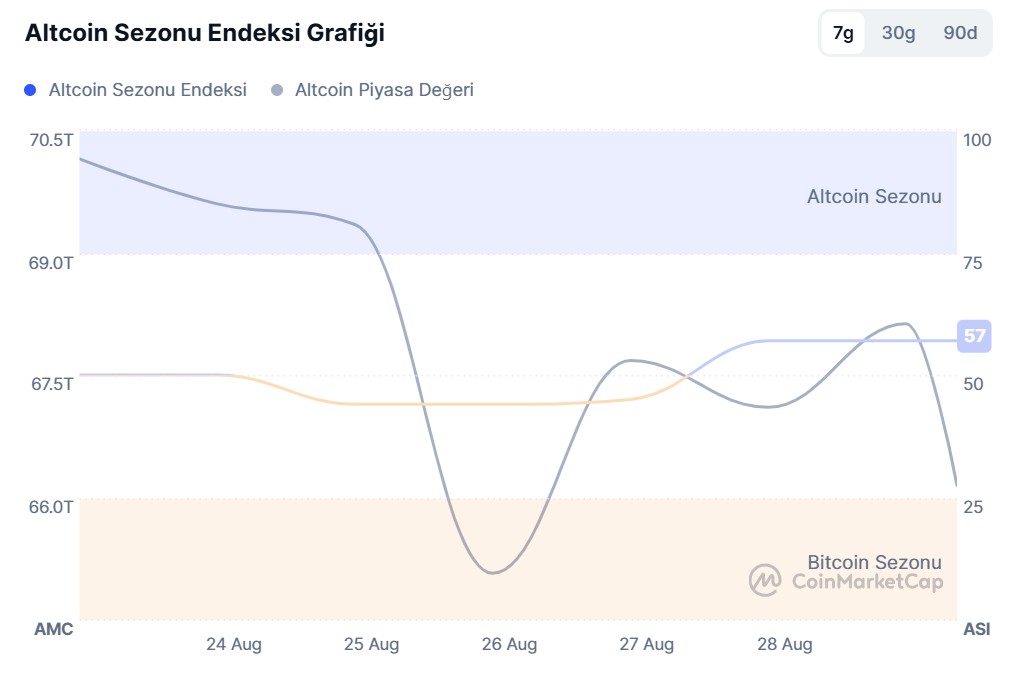
Task: Click the 27 Aug date label
Action: pos(647,645)
